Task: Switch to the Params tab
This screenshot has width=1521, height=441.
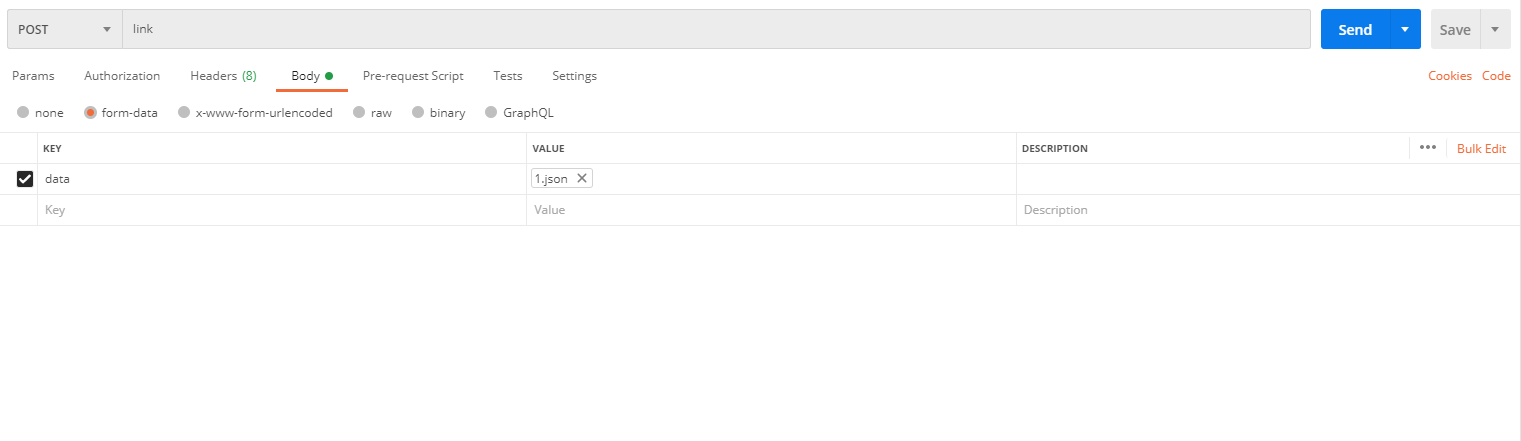Action: click(33, 76)
